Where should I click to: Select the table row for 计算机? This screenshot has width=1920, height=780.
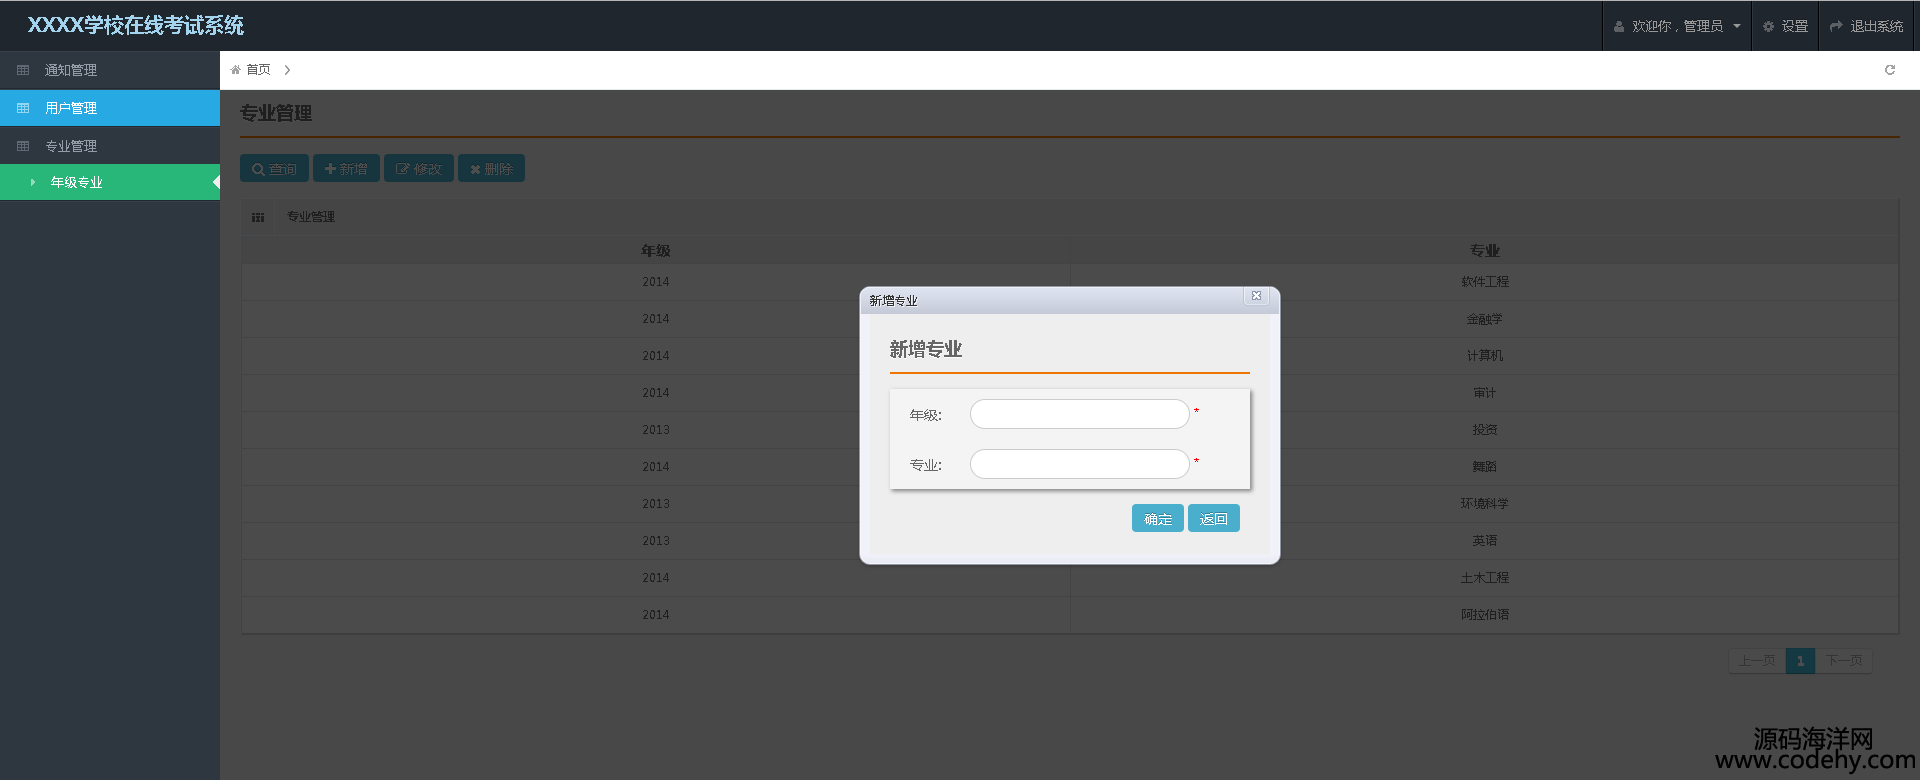pyautogui.click(x=1070, y=356)
